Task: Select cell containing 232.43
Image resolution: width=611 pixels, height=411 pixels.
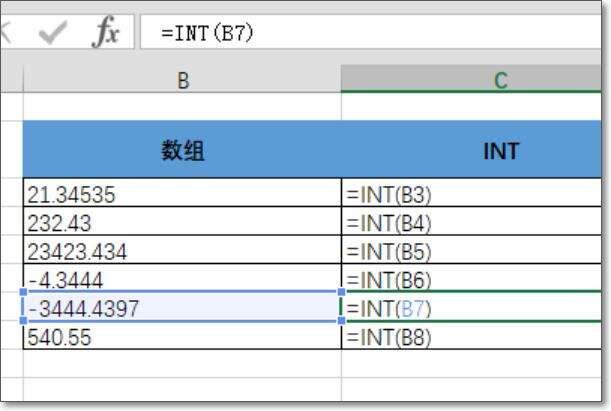Action: click(x=182, y=221)
